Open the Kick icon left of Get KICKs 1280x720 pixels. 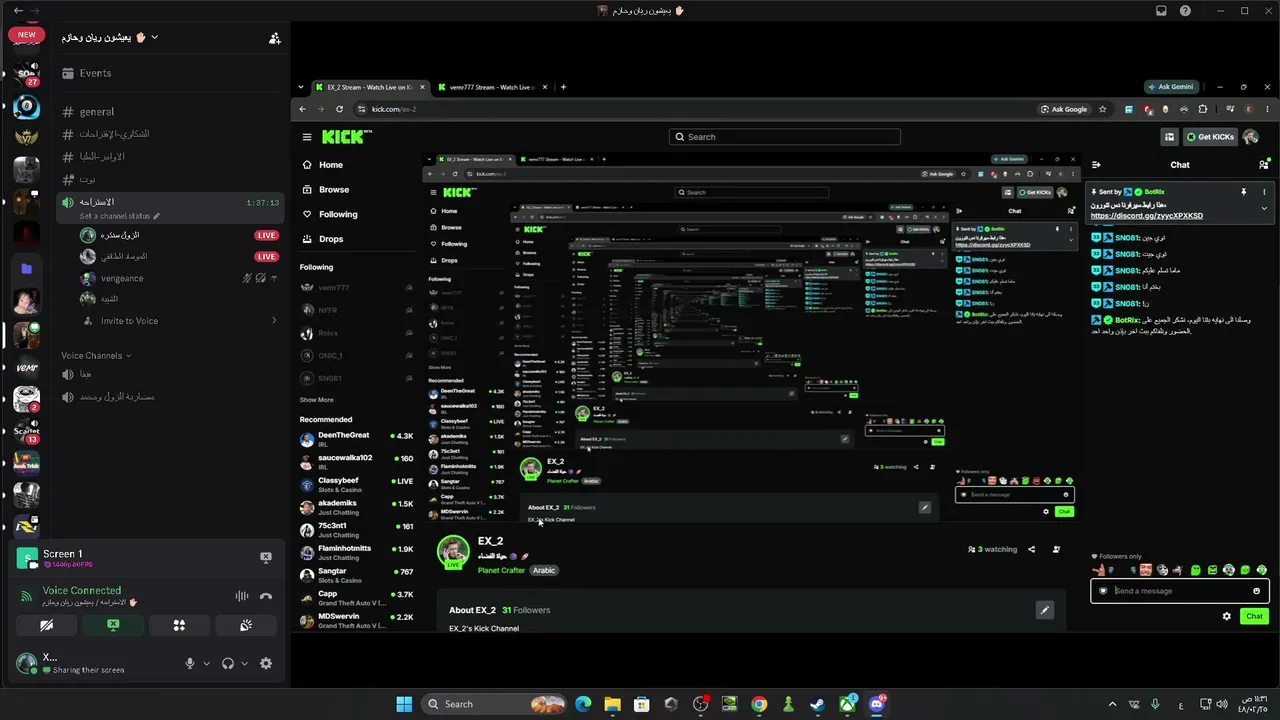point(1169,137)
